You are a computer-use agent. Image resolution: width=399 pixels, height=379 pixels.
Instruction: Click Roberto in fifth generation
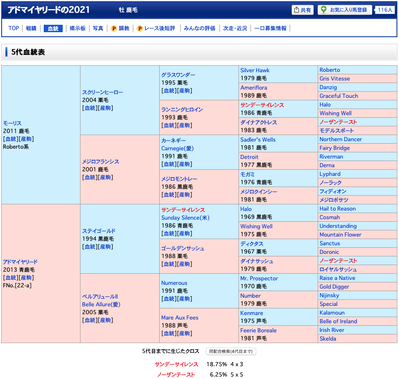[330, 70]
